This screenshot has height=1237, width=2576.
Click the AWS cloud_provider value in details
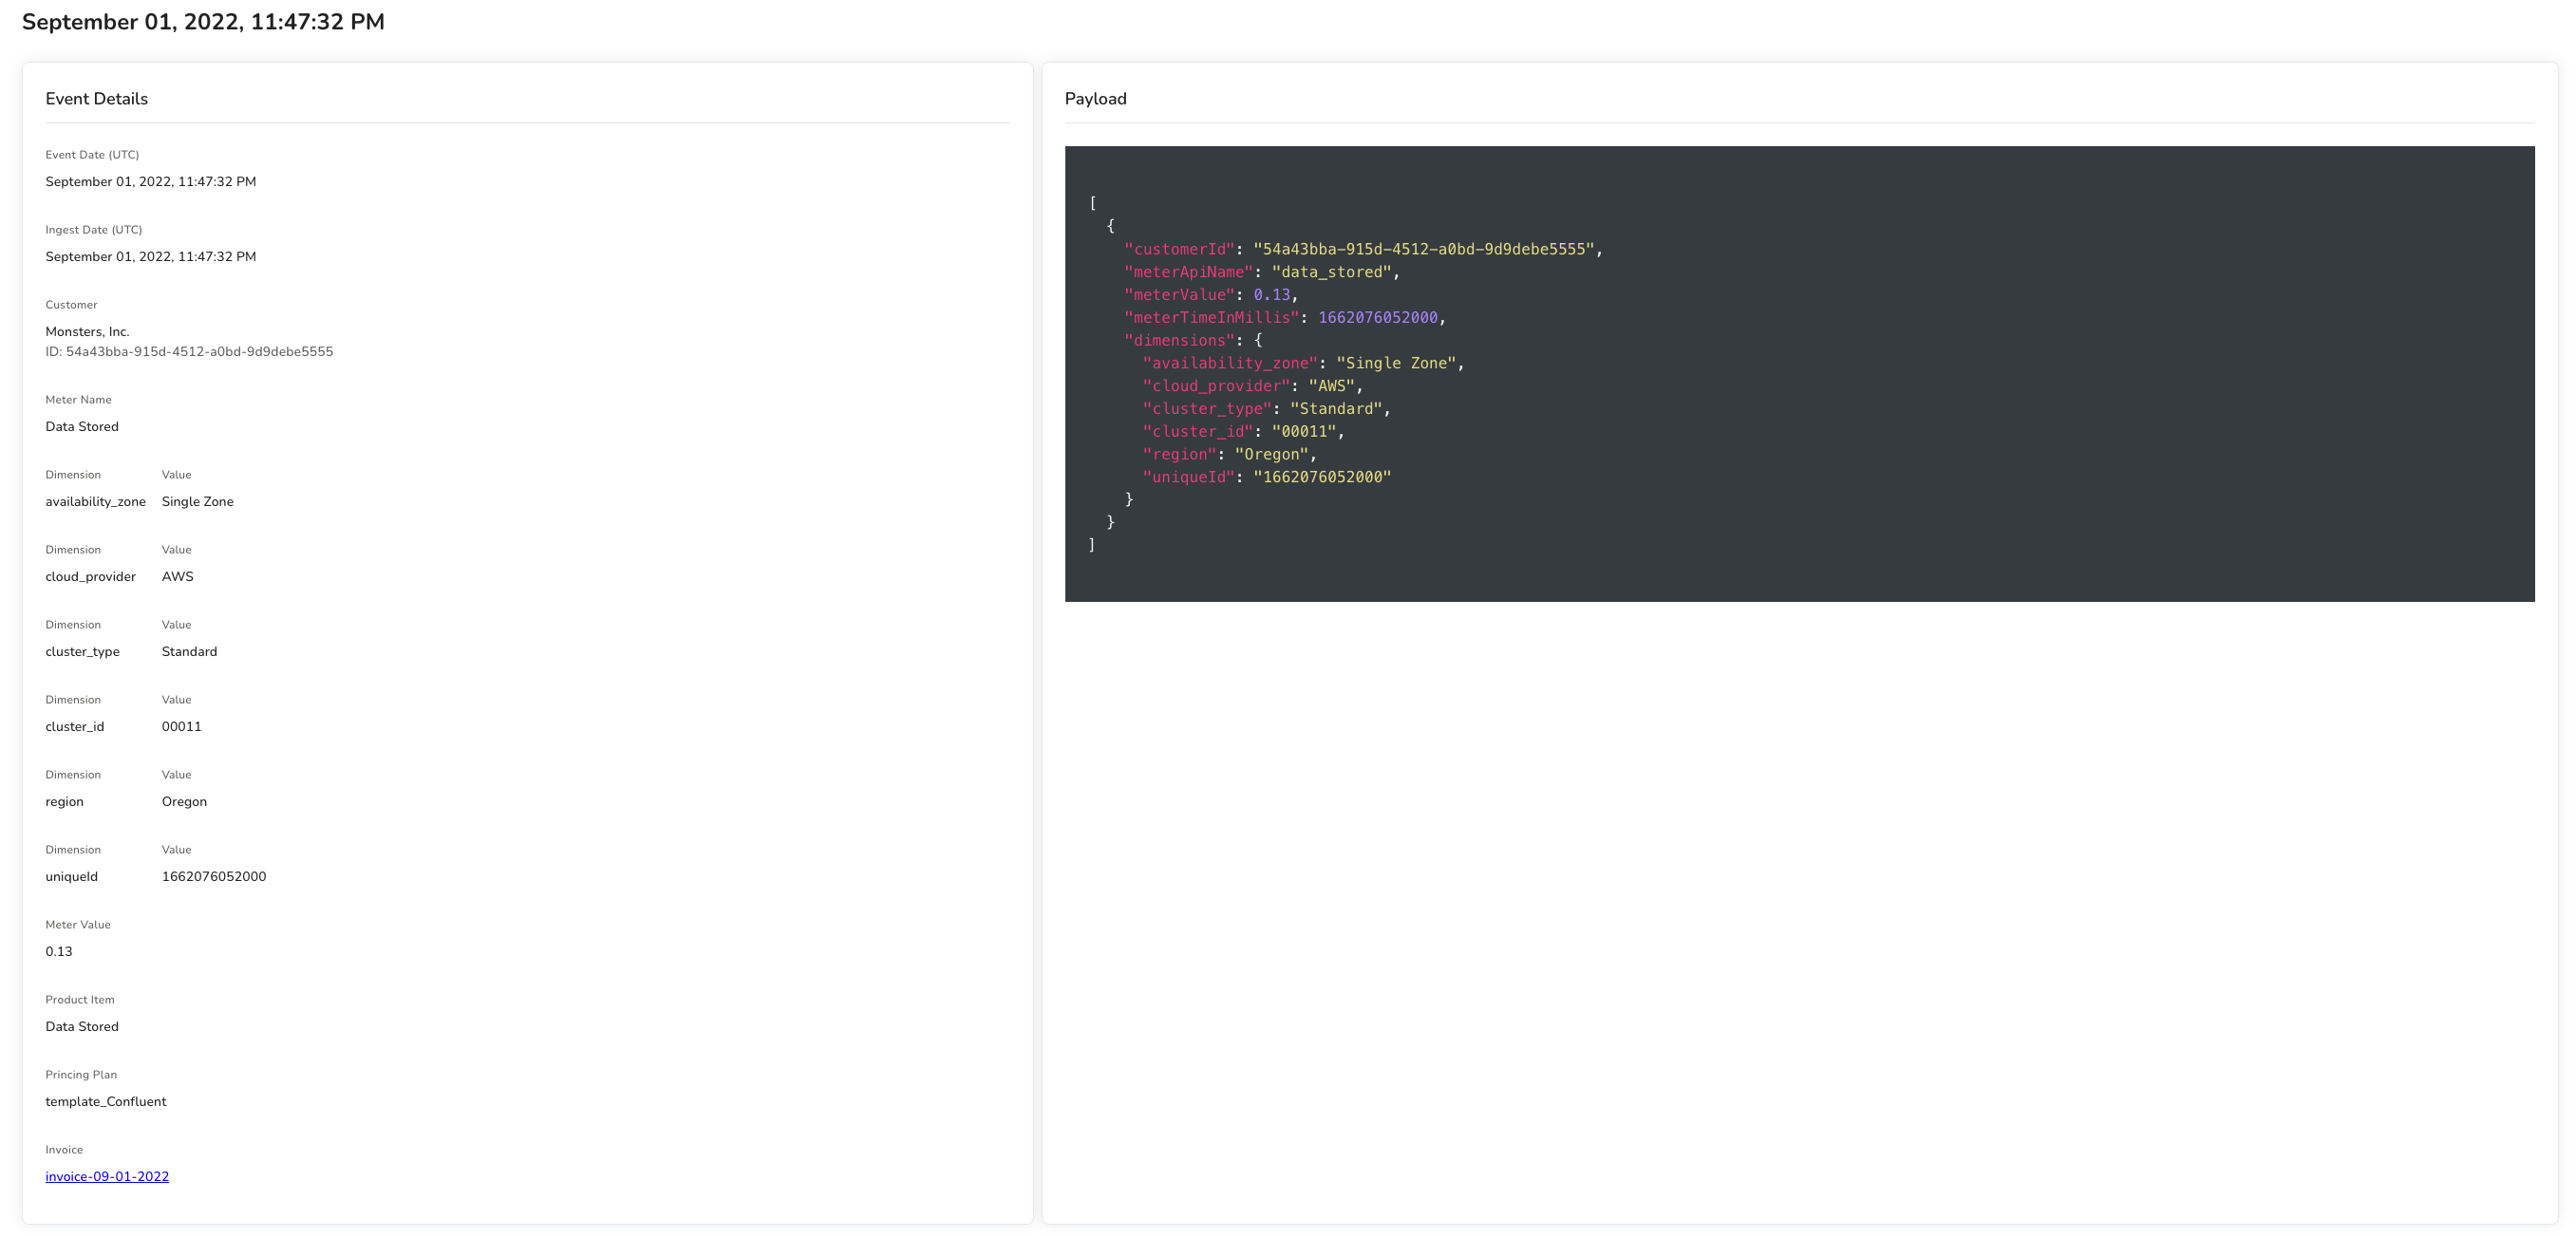177,576
